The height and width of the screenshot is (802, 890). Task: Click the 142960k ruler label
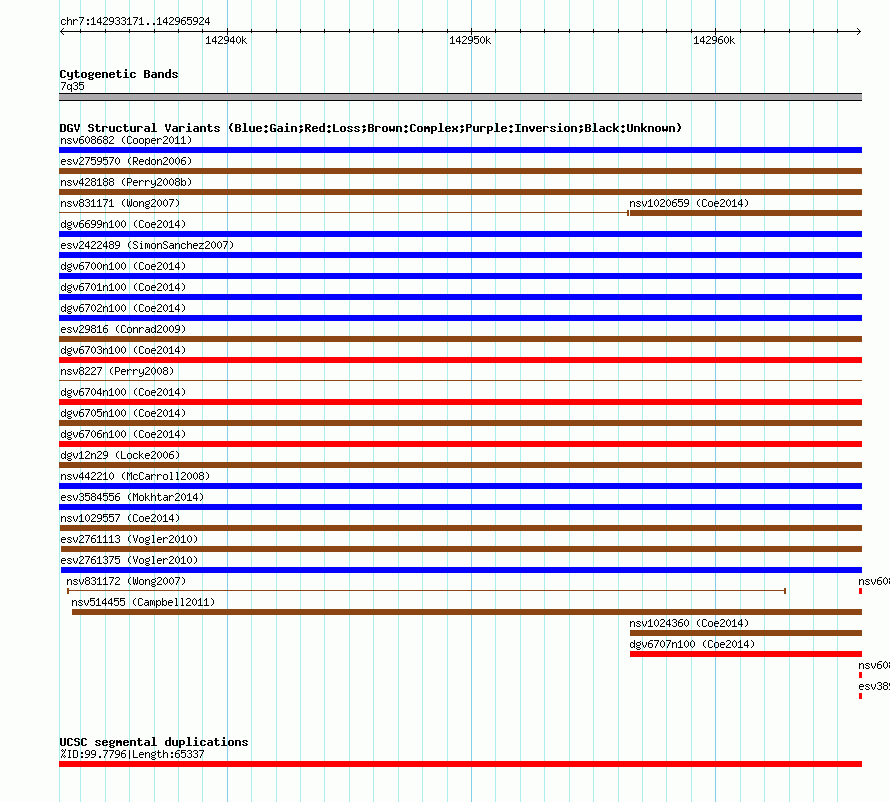click(x=714, y=40)
